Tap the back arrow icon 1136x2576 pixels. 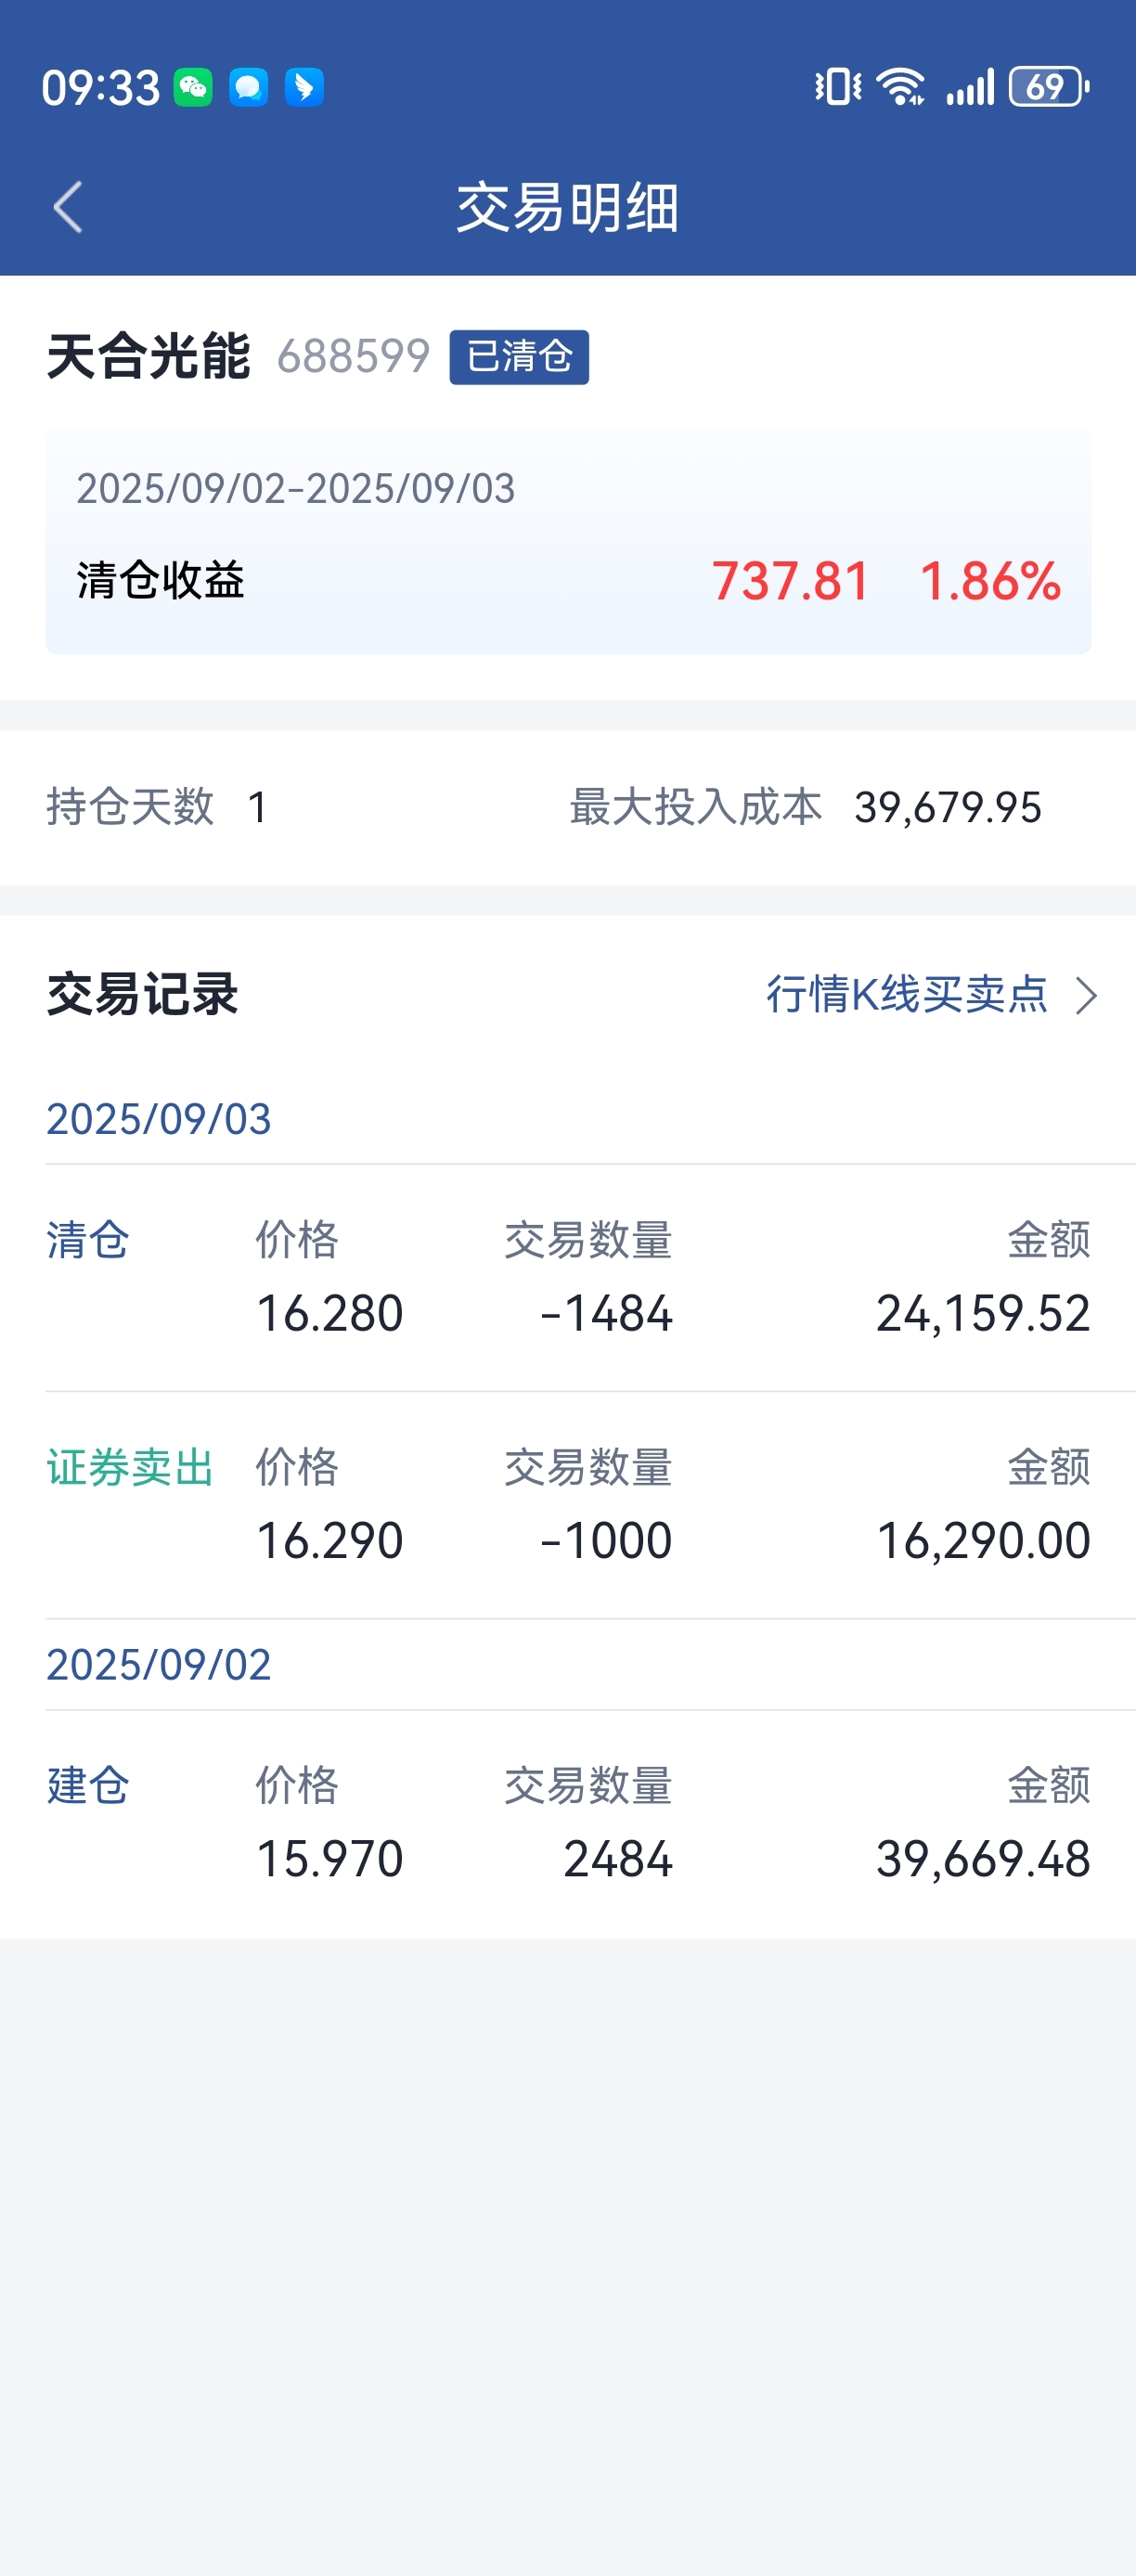(x=67, y=207)
